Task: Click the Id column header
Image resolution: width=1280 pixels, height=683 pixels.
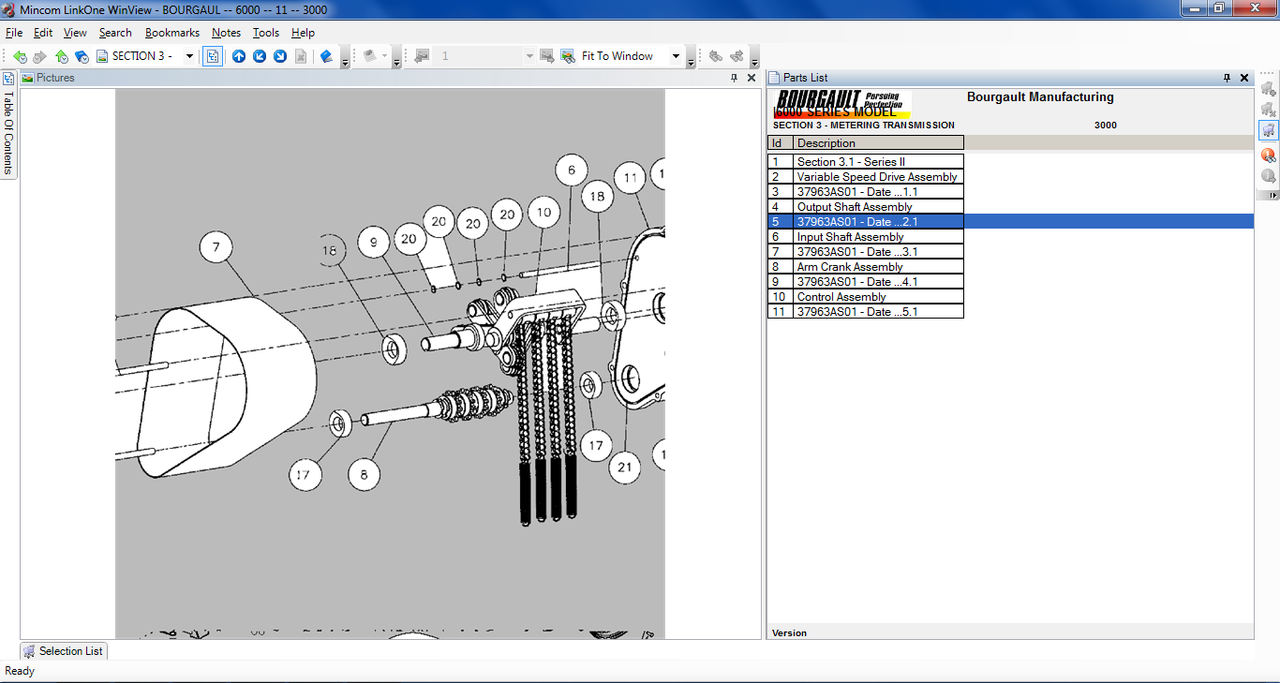Action: coord(780,143)
